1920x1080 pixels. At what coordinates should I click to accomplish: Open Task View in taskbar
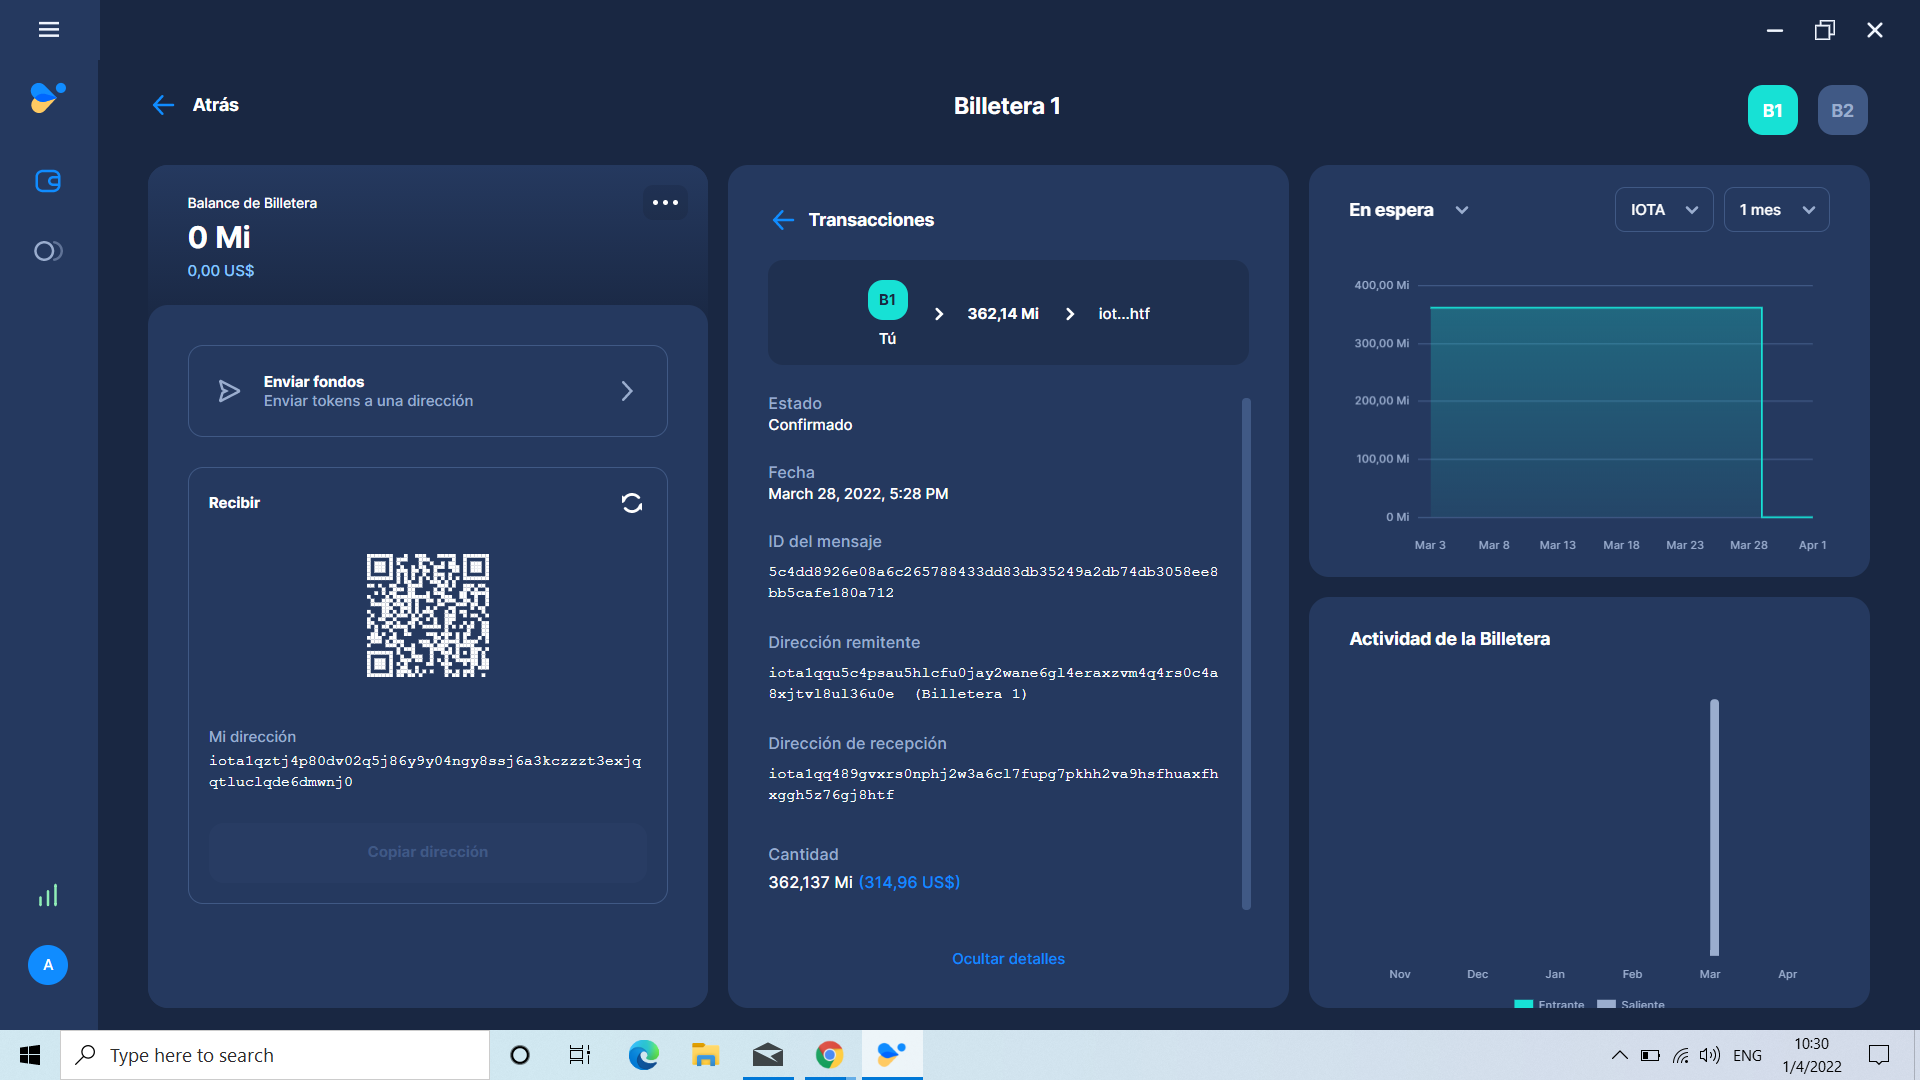[x=580, y=1055]
